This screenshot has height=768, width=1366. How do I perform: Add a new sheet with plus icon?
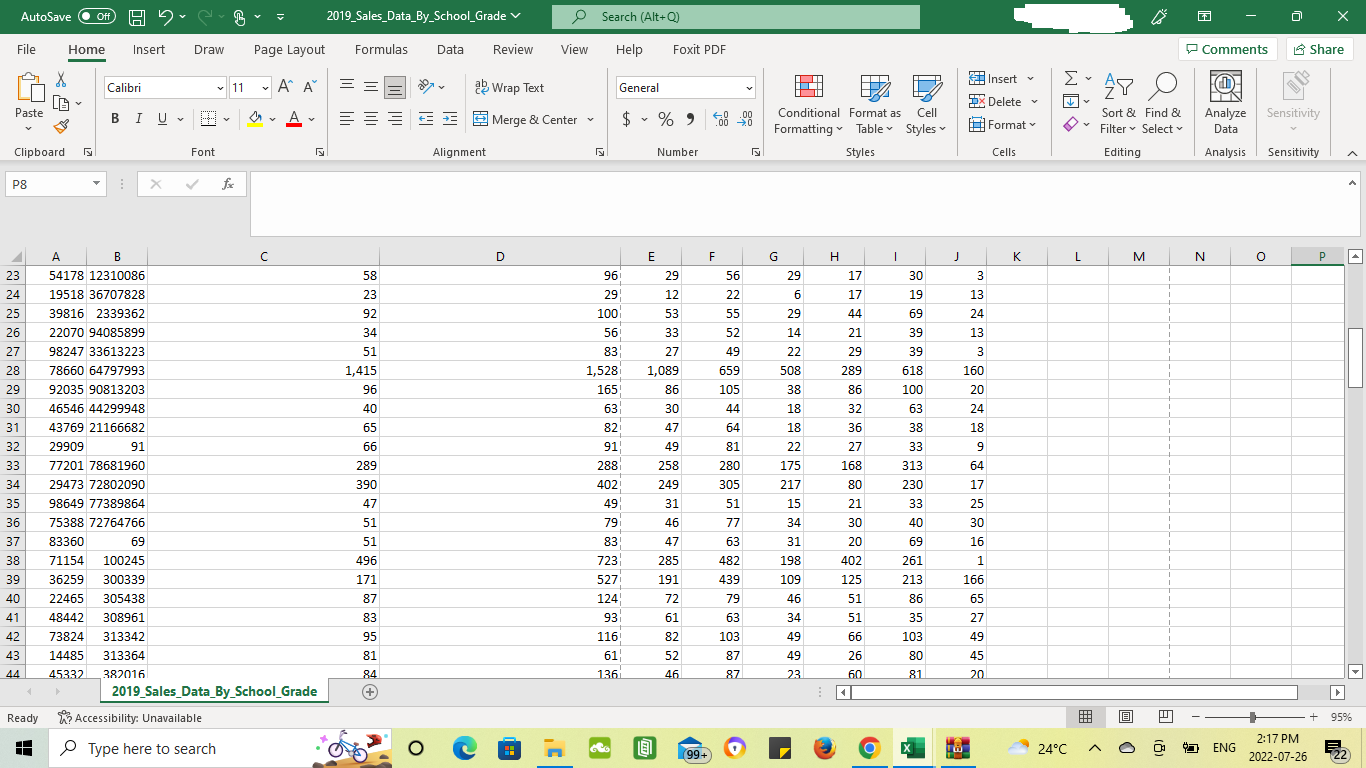coord(370,691)
